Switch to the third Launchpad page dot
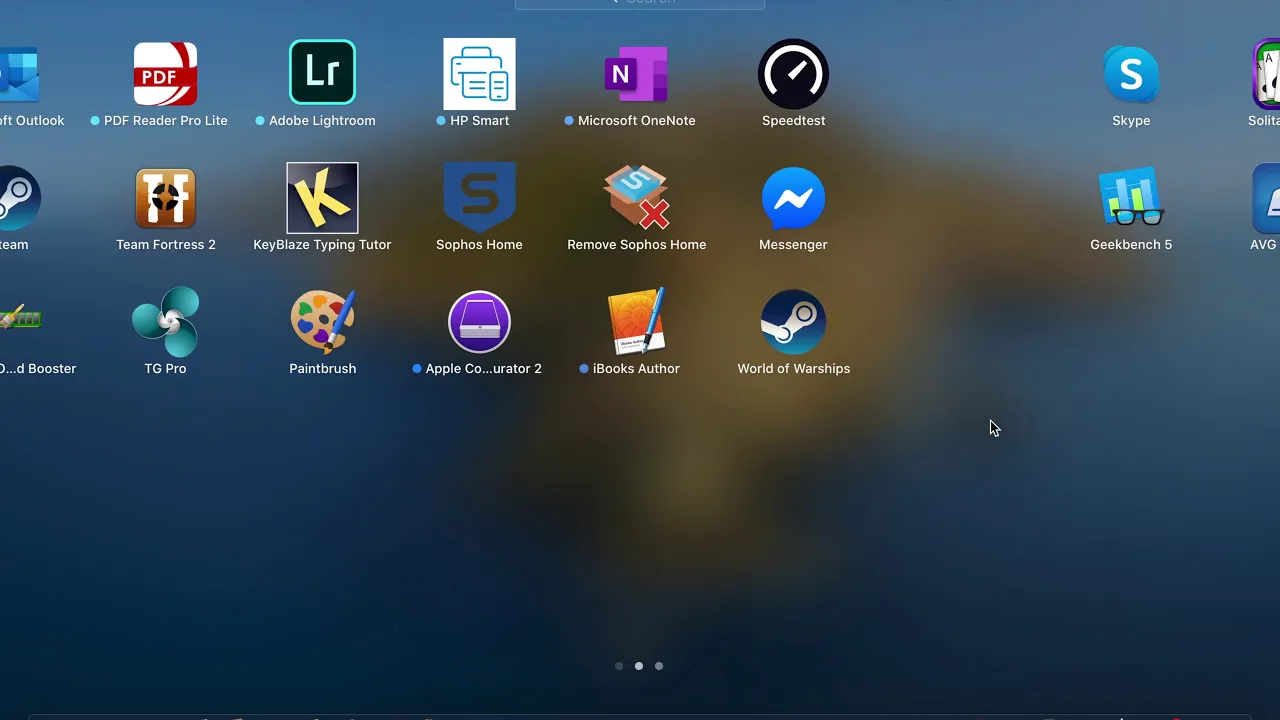Screen dimensions: 1280x720 [659, 666]
